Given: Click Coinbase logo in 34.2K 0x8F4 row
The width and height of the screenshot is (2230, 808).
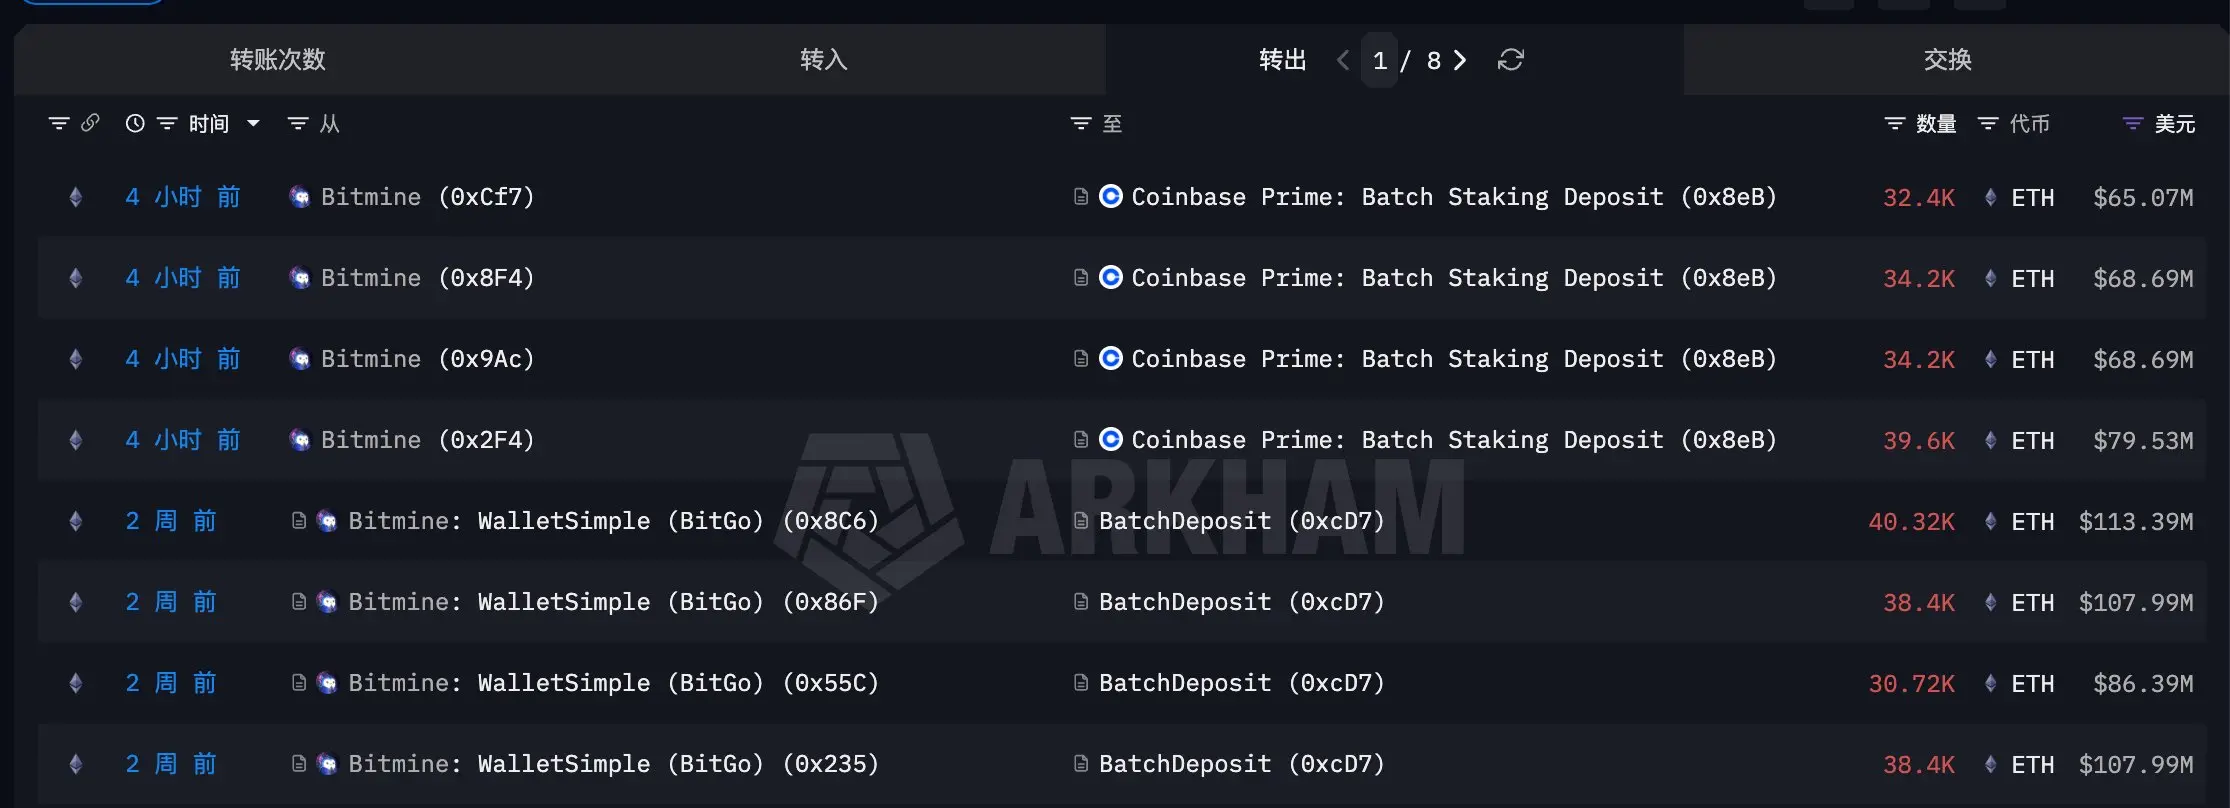Looking at the screenshot, I should tap(1111, 277).
